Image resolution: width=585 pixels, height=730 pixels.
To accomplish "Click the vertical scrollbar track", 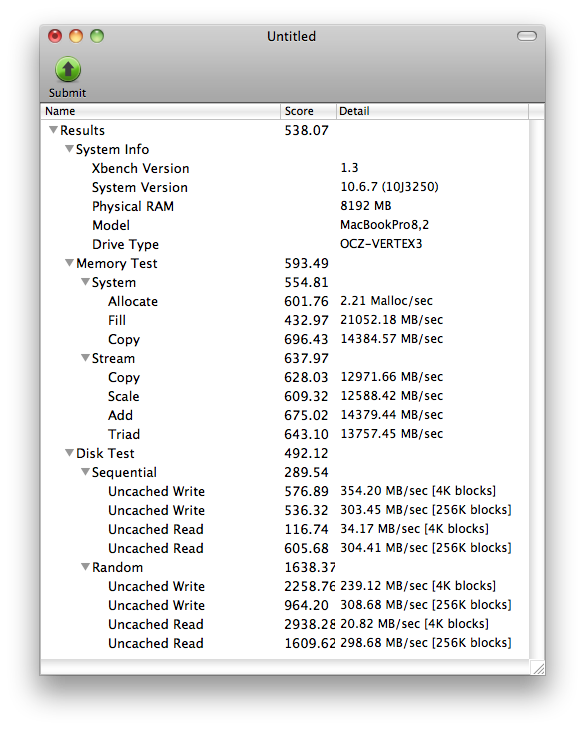I will 537,389.
